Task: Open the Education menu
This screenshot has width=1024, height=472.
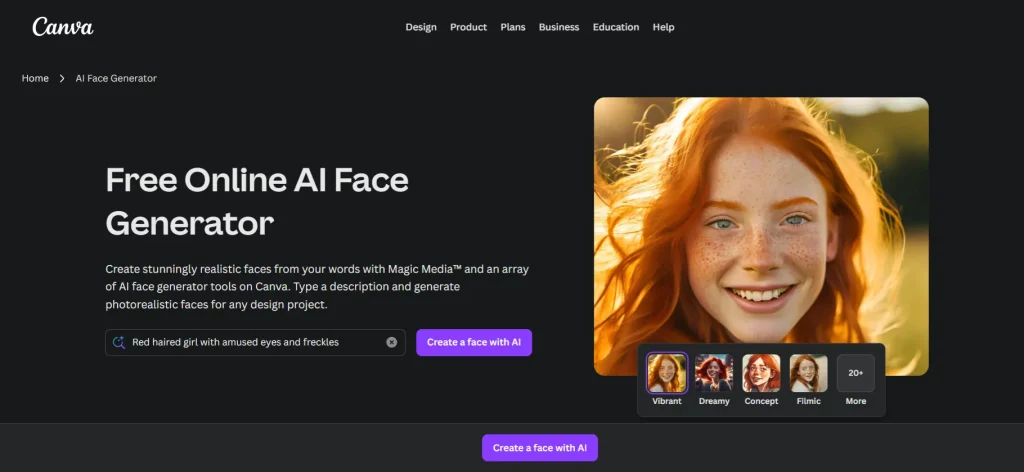Action: click(616, 27)
